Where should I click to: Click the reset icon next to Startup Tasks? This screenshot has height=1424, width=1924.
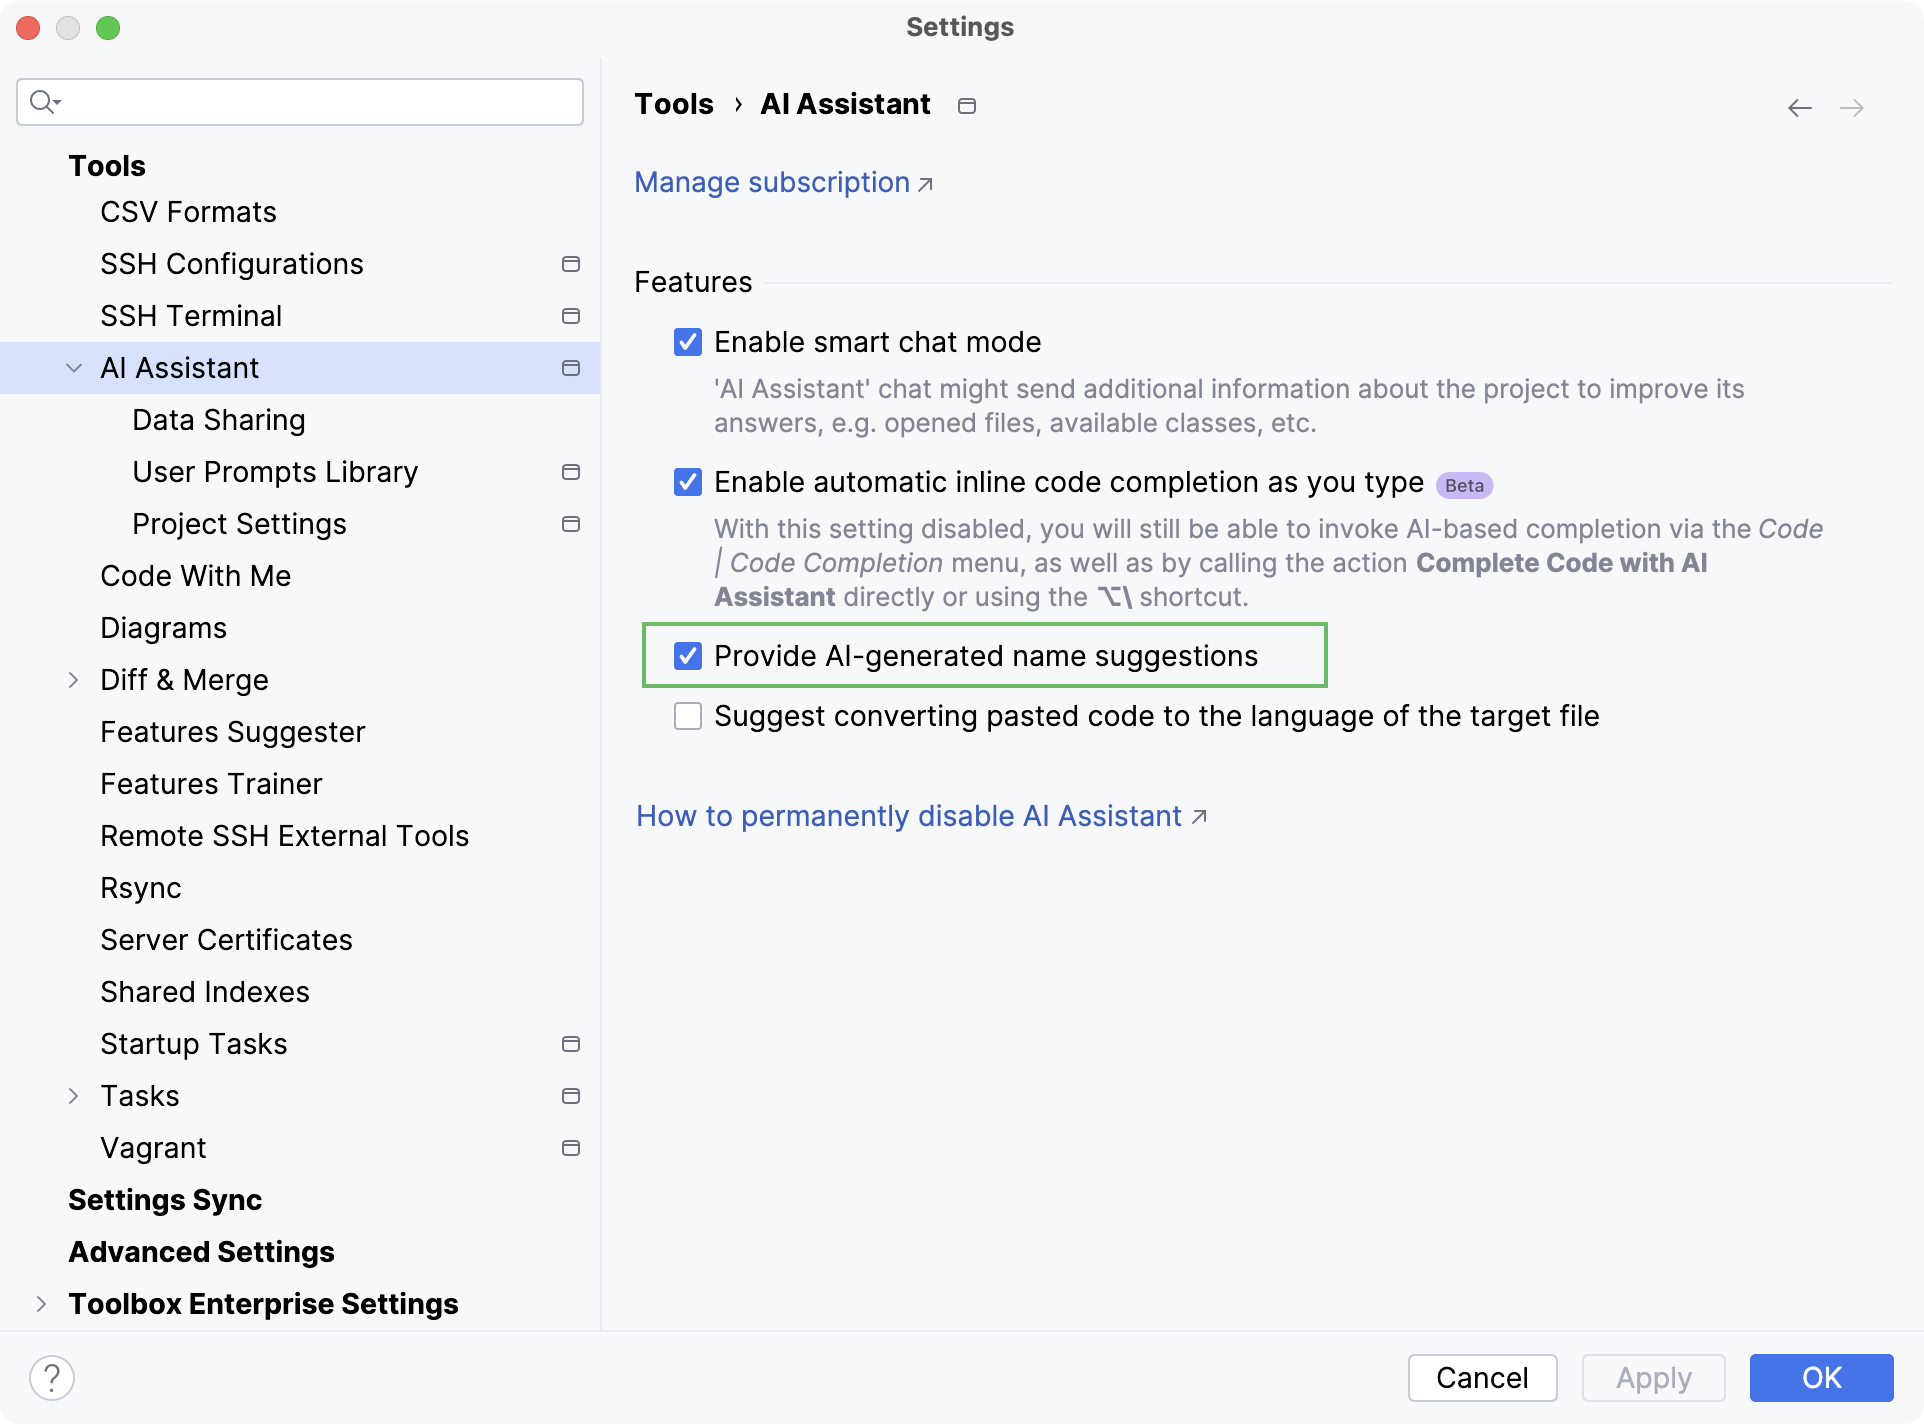tap(571, 1044)
